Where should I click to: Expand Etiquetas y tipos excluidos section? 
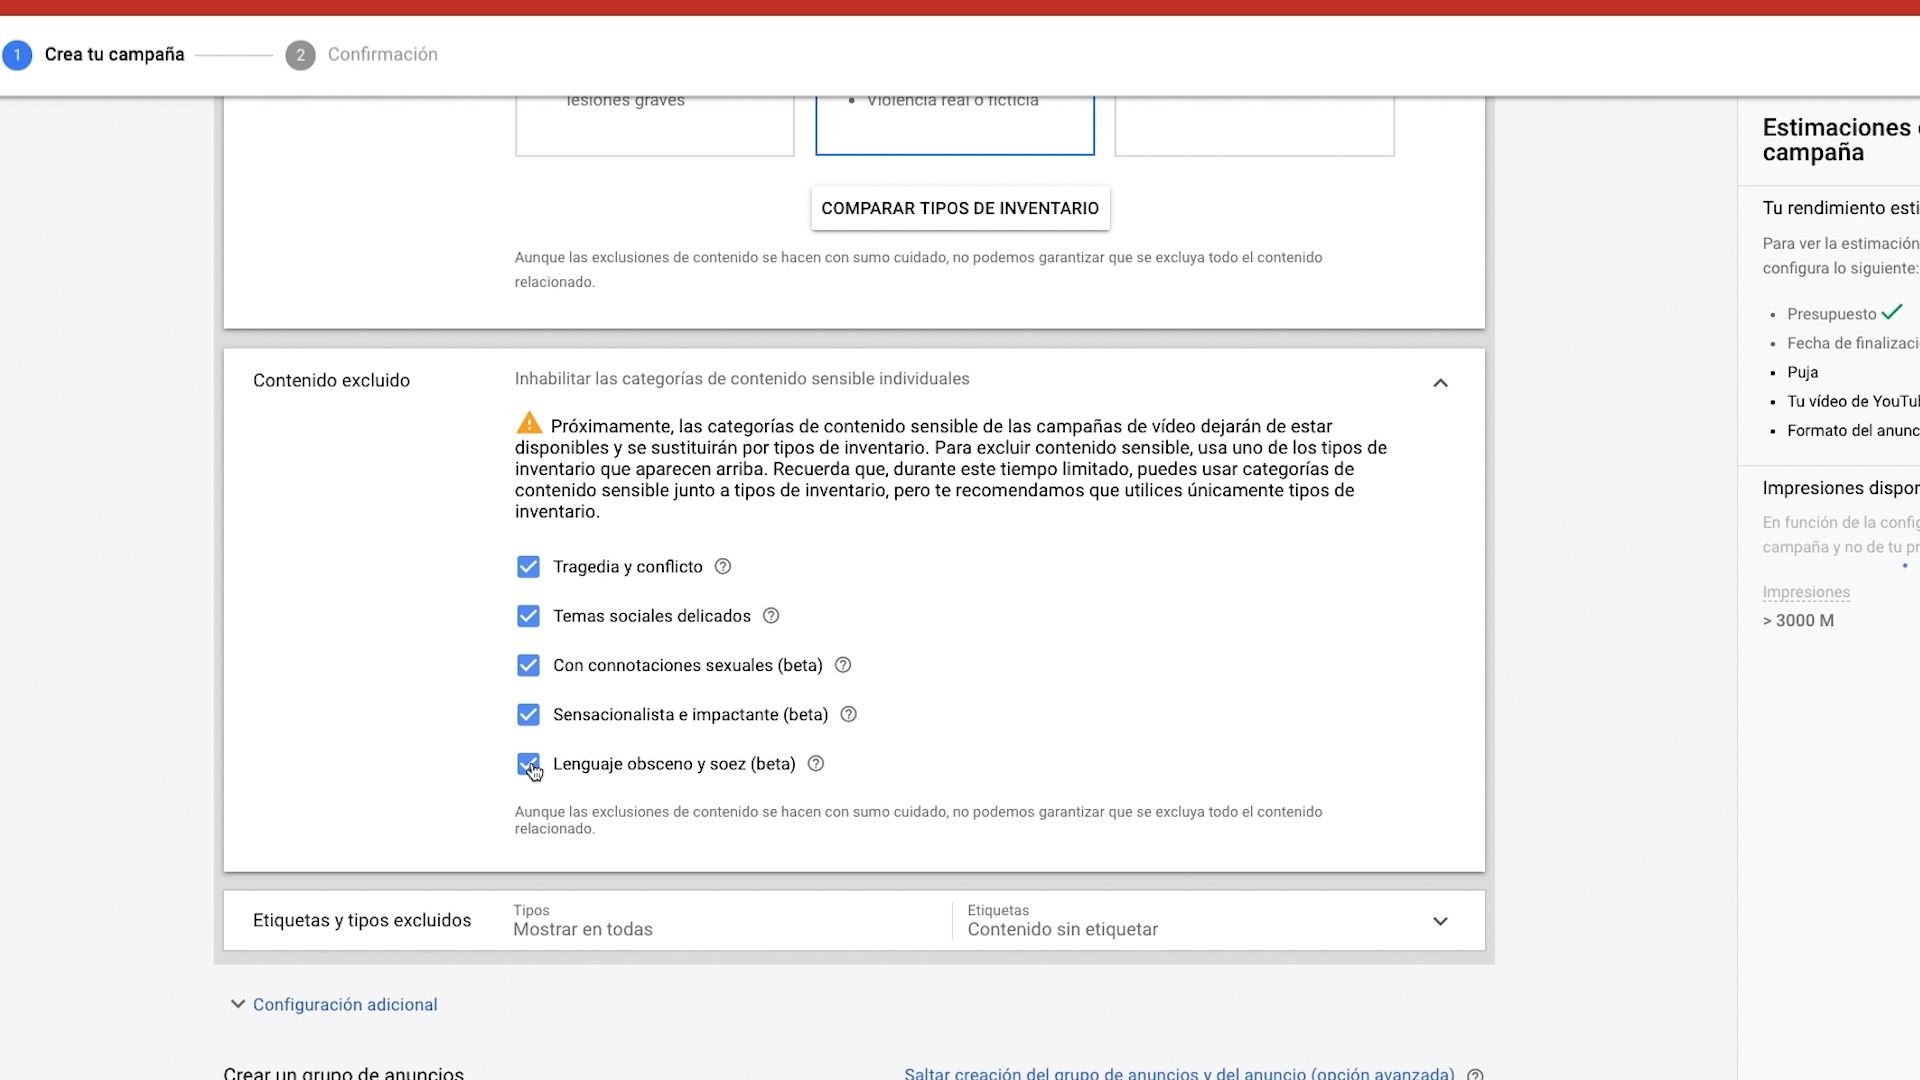[1440, 921]
